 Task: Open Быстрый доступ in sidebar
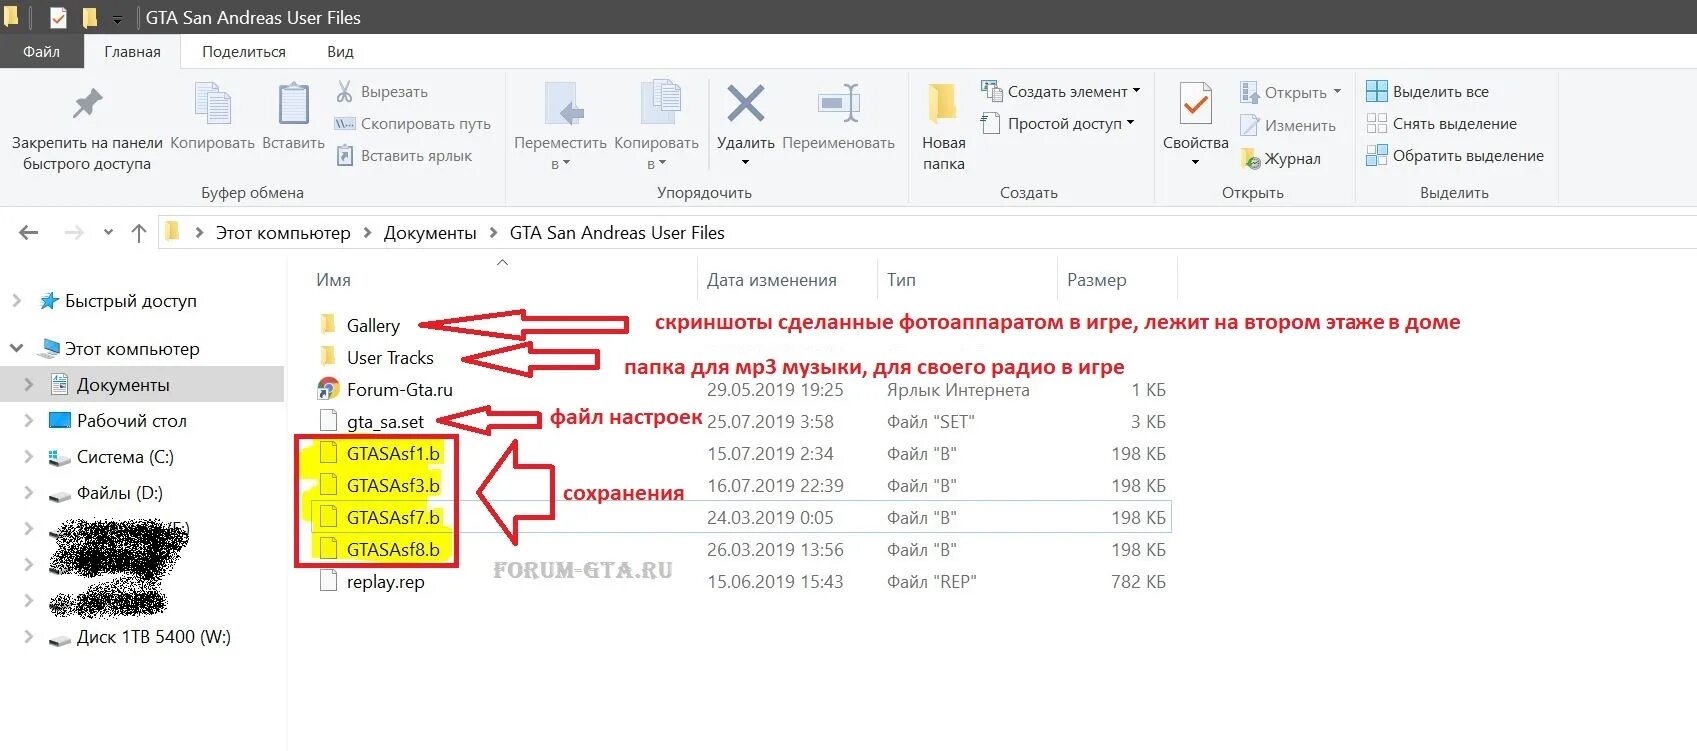click(x=118, y=300)
